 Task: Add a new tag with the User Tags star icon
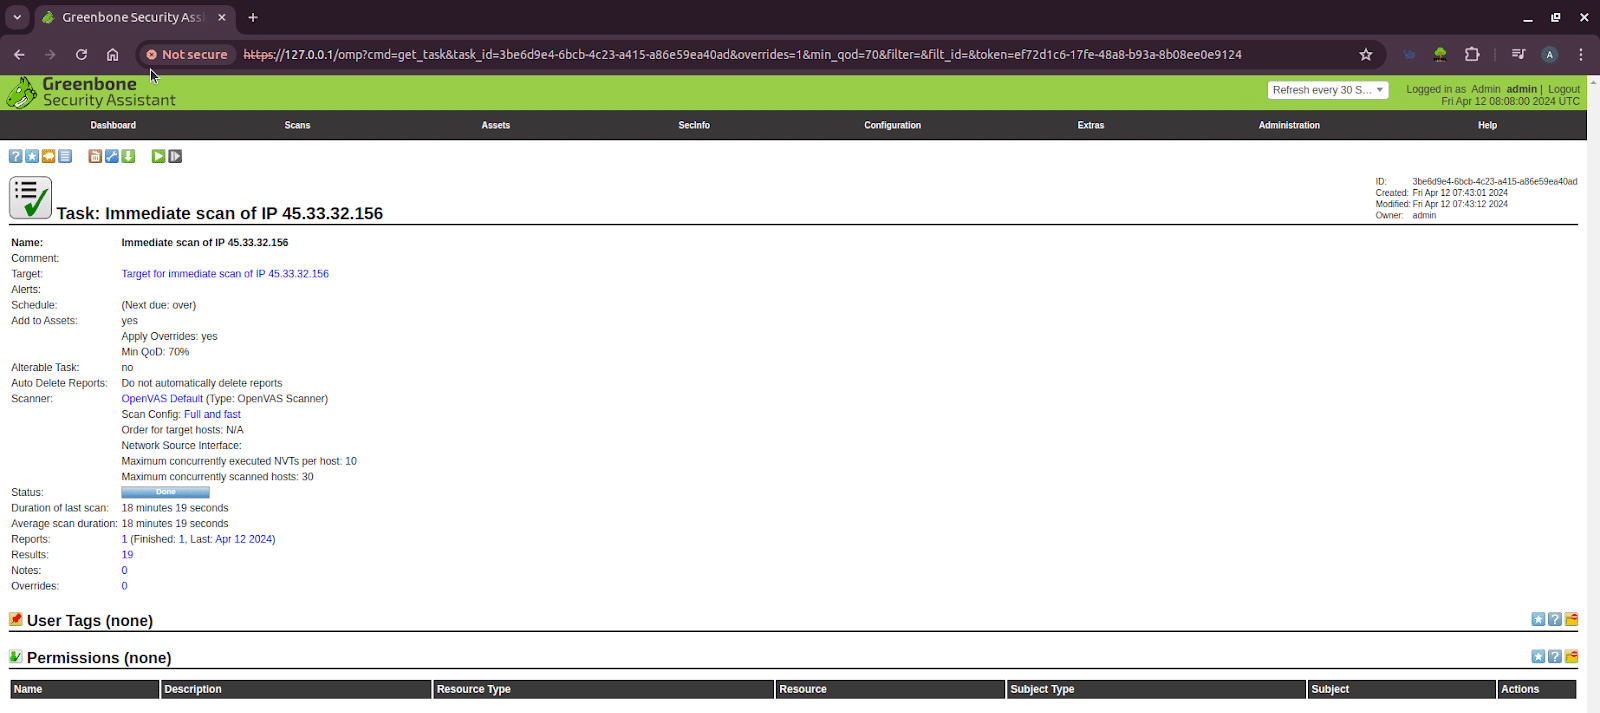click(x=1538, y=619)
